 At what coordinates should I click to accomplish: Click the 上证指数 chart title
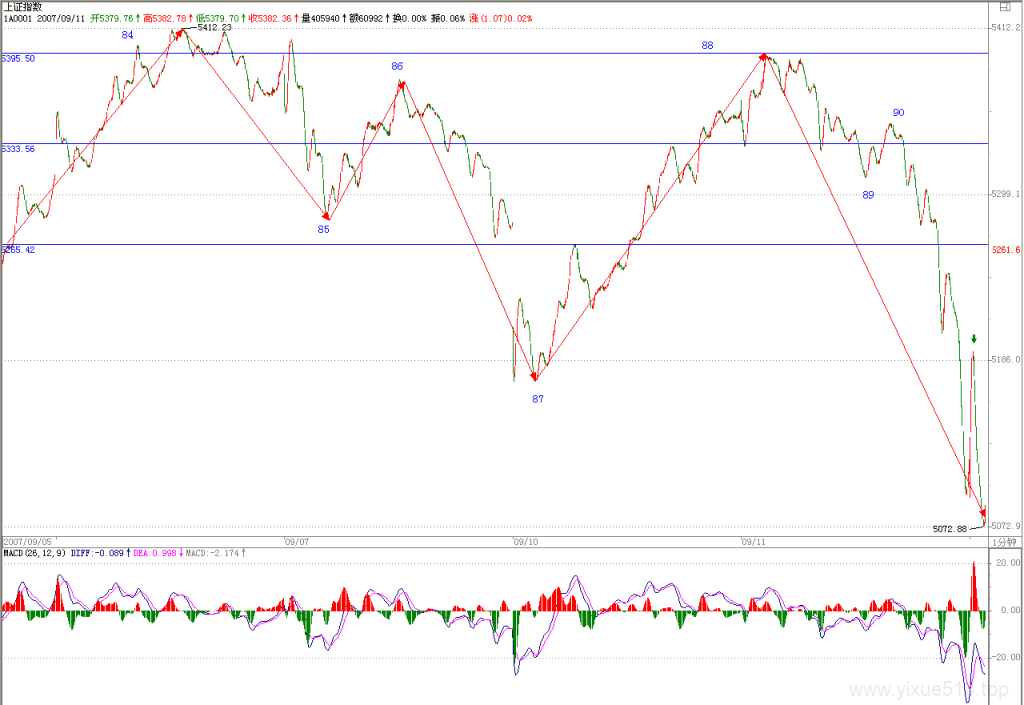(x=23, y=7)
